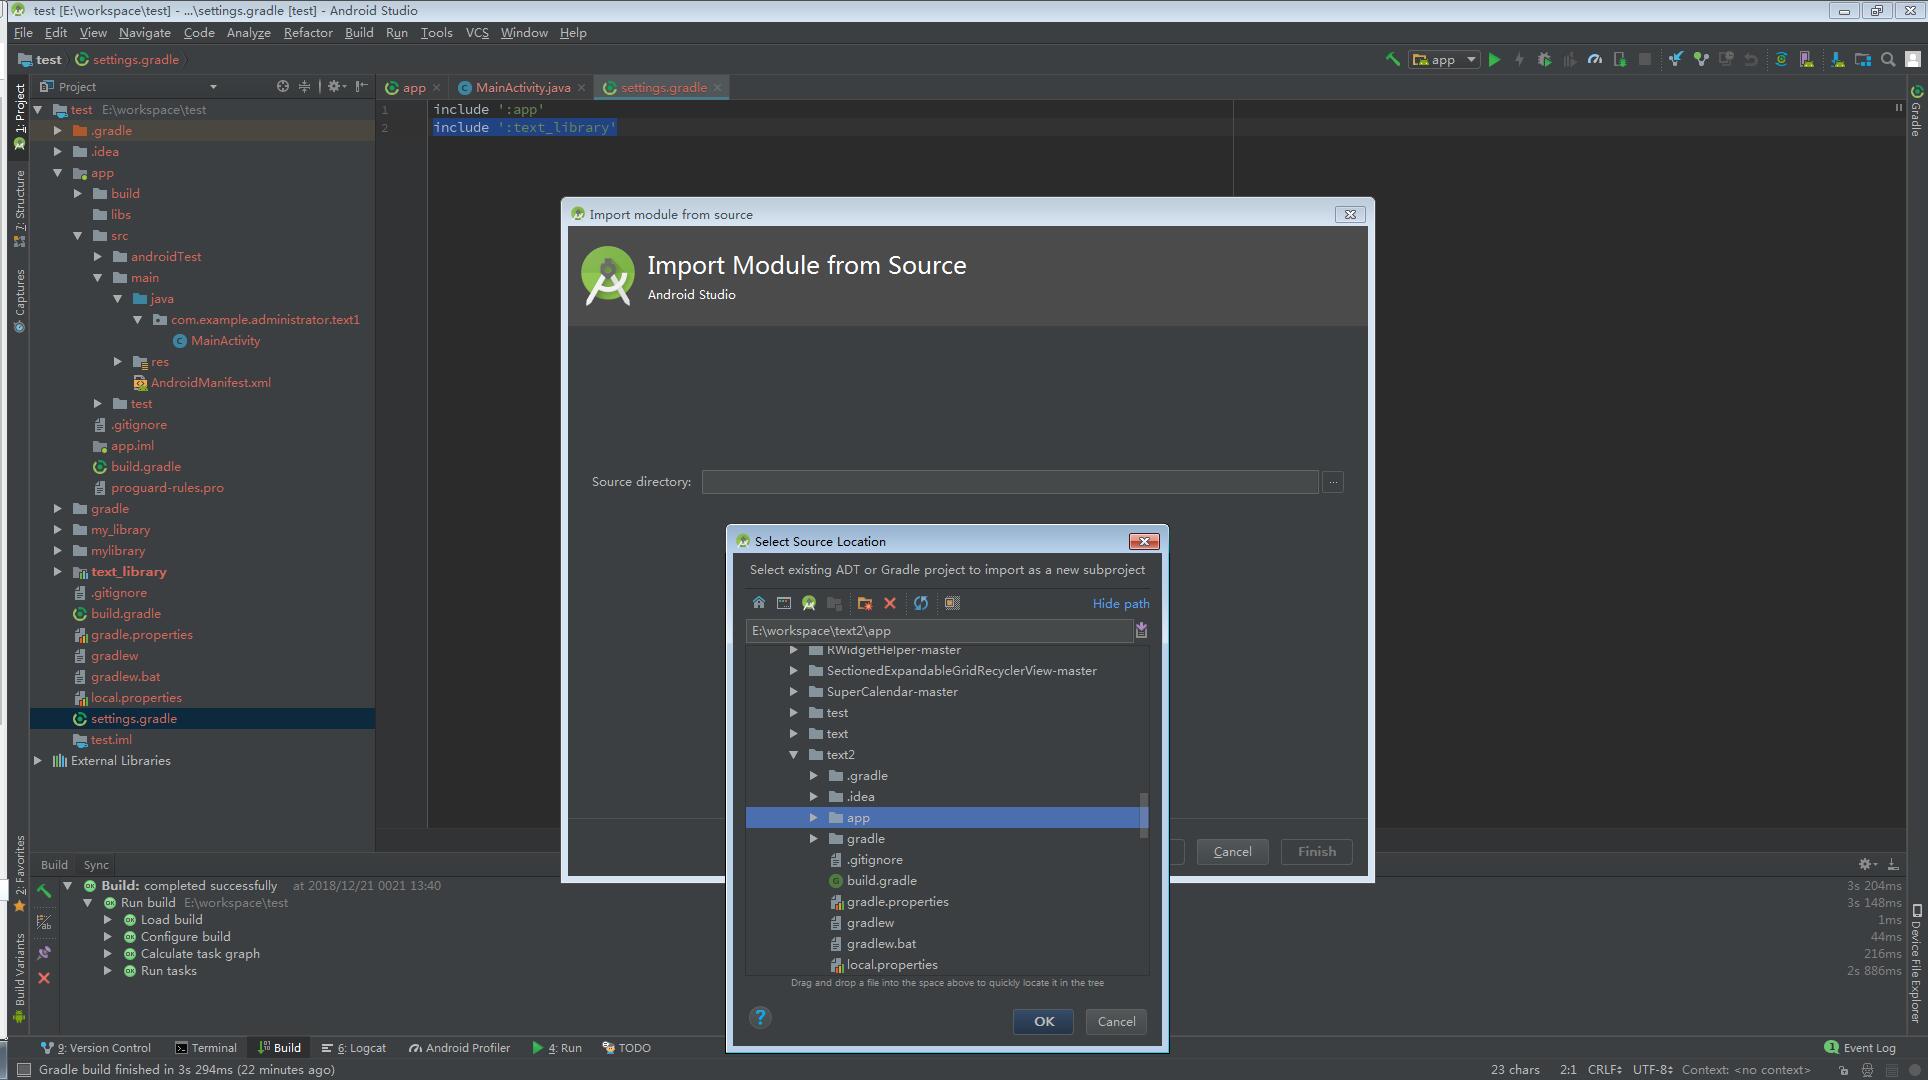Click the New Folder icon in chooser

[x=864, y=603]
